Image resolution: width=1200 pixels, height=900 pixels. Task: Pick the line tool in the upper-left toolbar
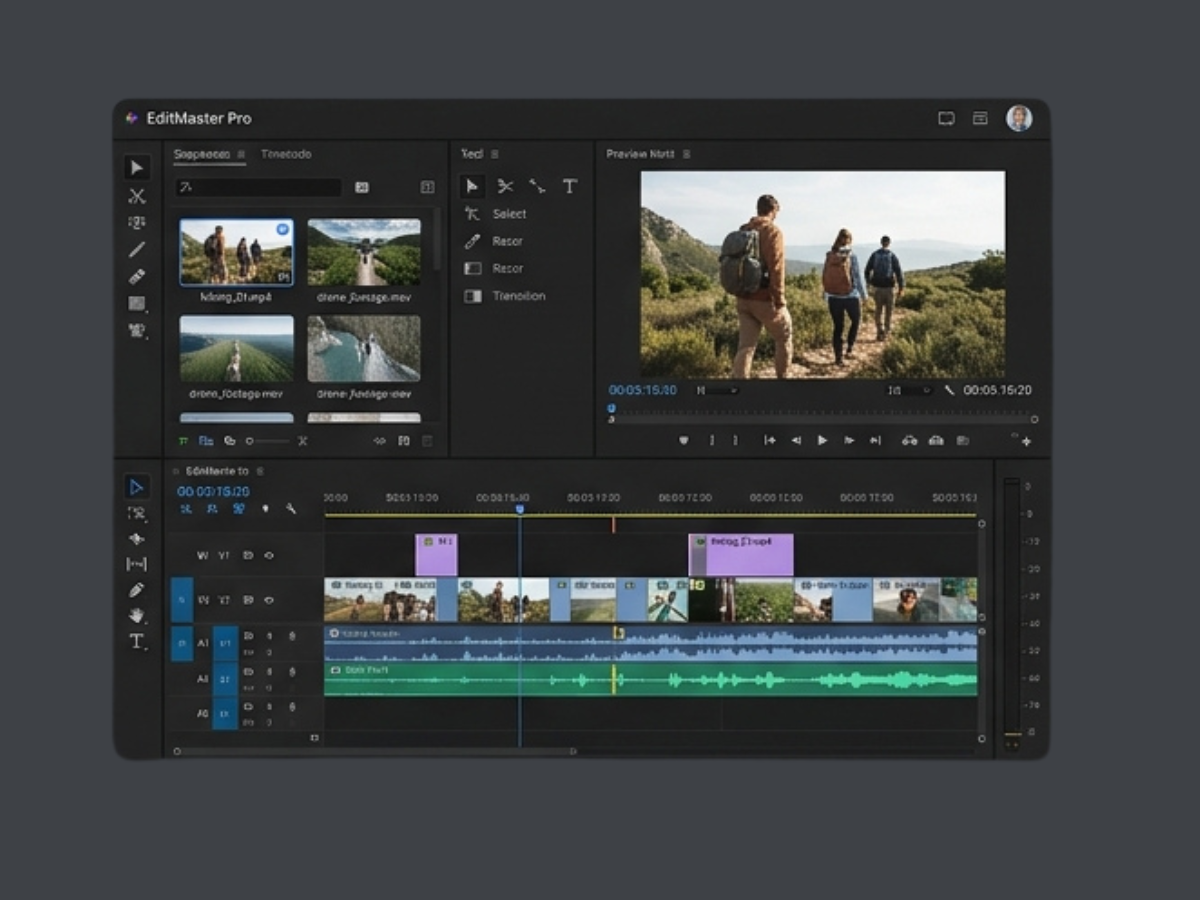point(137,249)
